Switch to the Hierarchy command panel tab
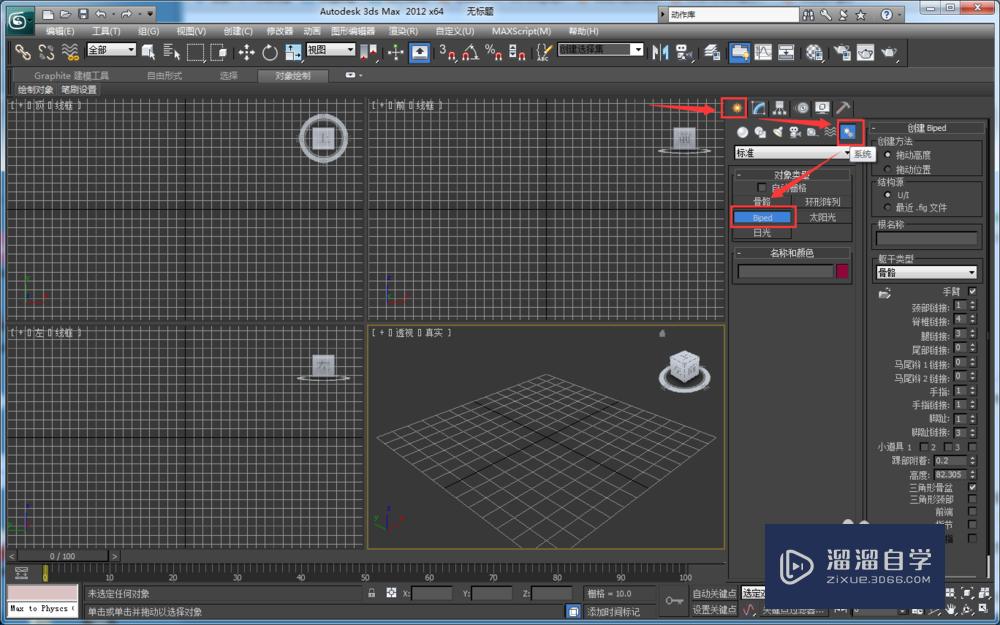Viewport: 1000px width, 625px height. click(779, 108)
